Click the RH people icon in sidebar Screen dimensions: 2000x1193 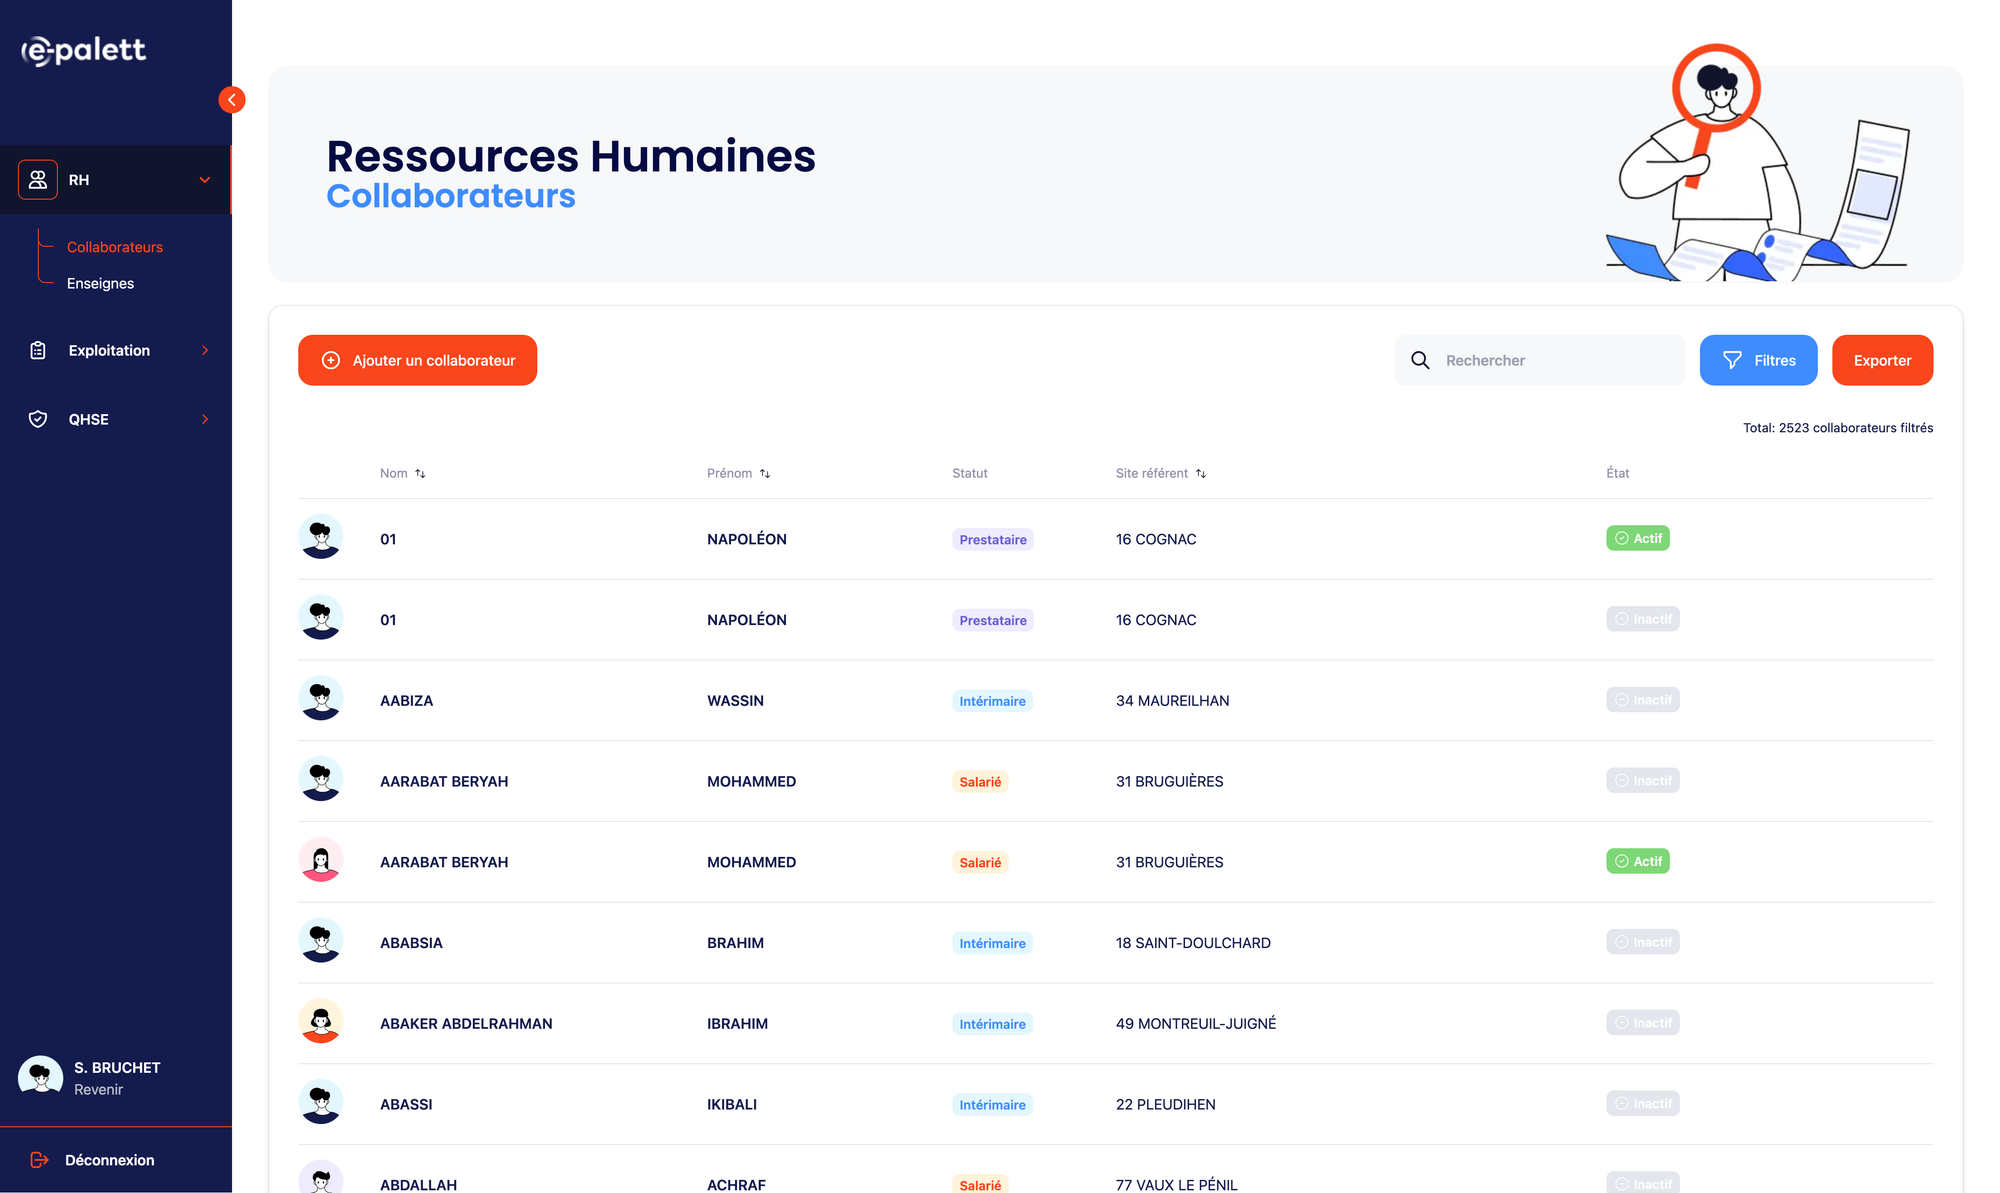point(38,180)
